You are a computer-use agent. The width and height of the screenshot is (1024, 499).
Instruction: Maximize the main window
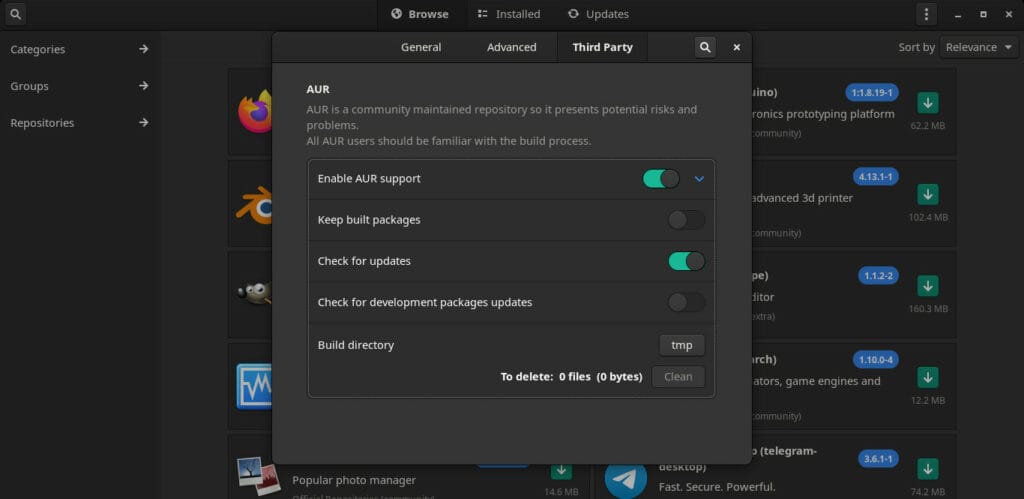tap(983, 14)
